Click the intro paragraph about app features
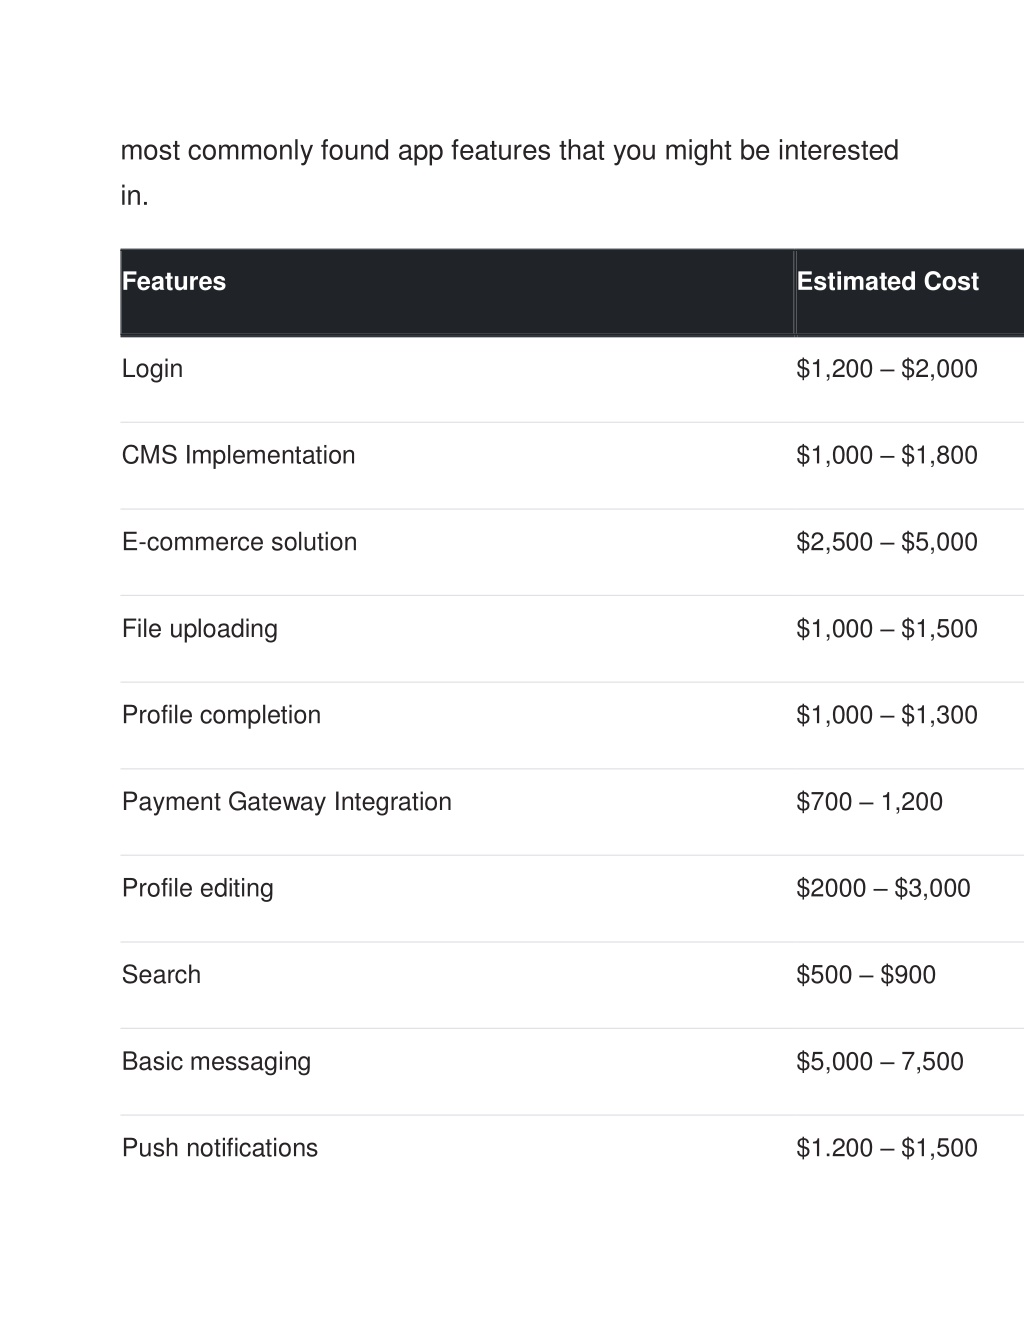 click(x=509, y=173)
